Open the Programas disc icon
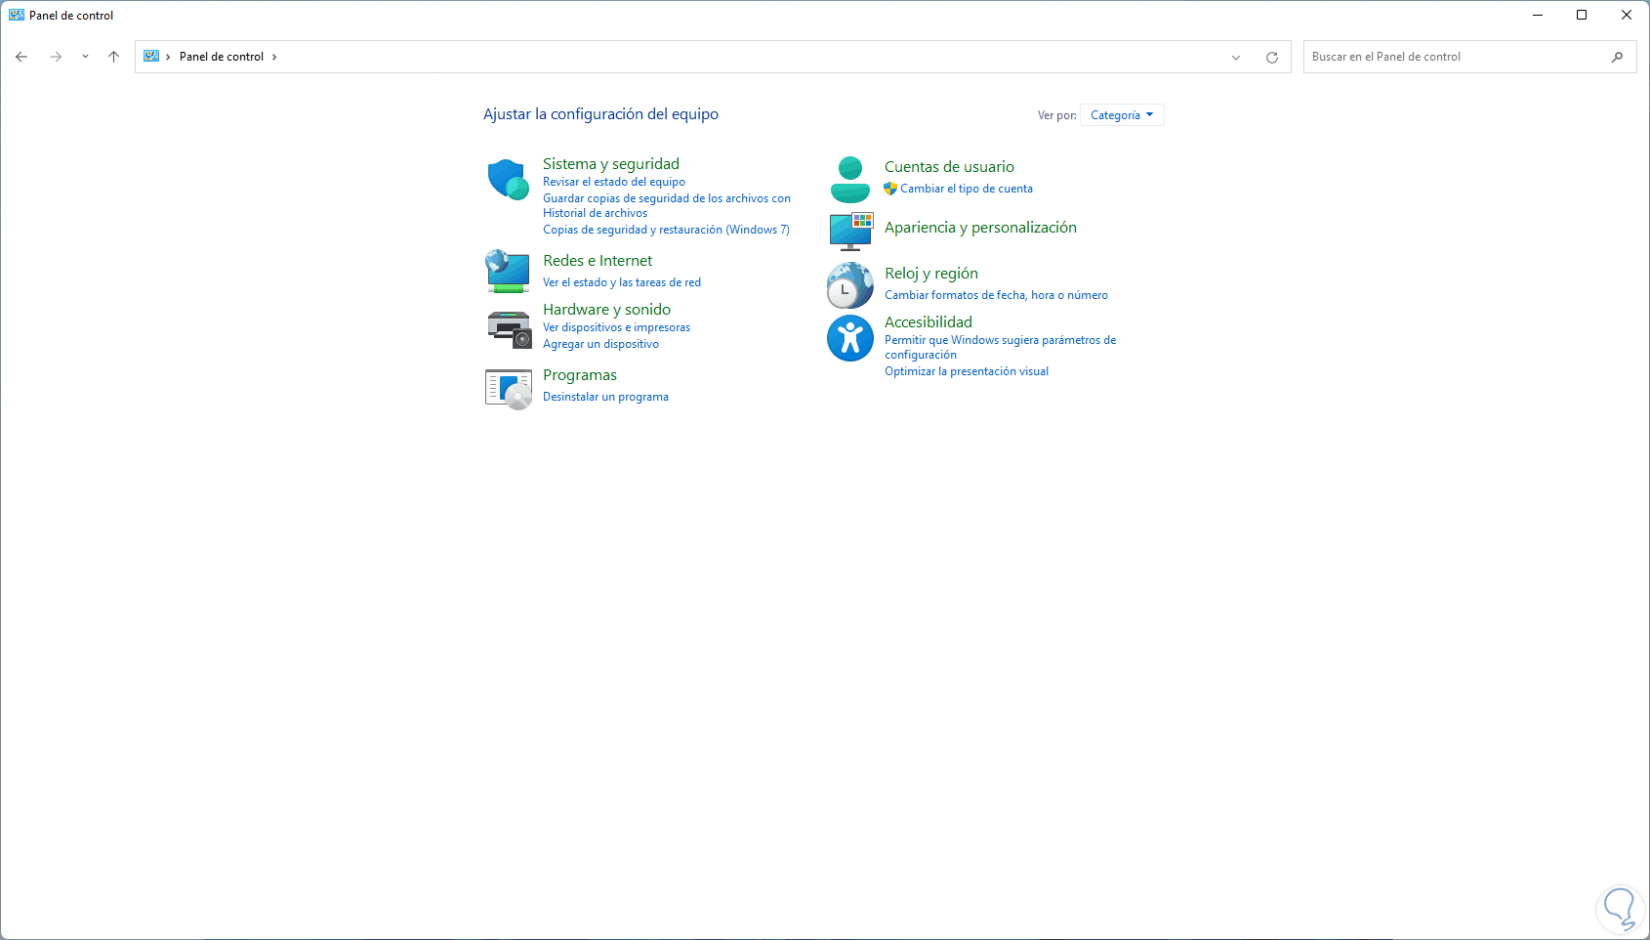This screenshot has width=1650, height=940. (x=508, y=389)
